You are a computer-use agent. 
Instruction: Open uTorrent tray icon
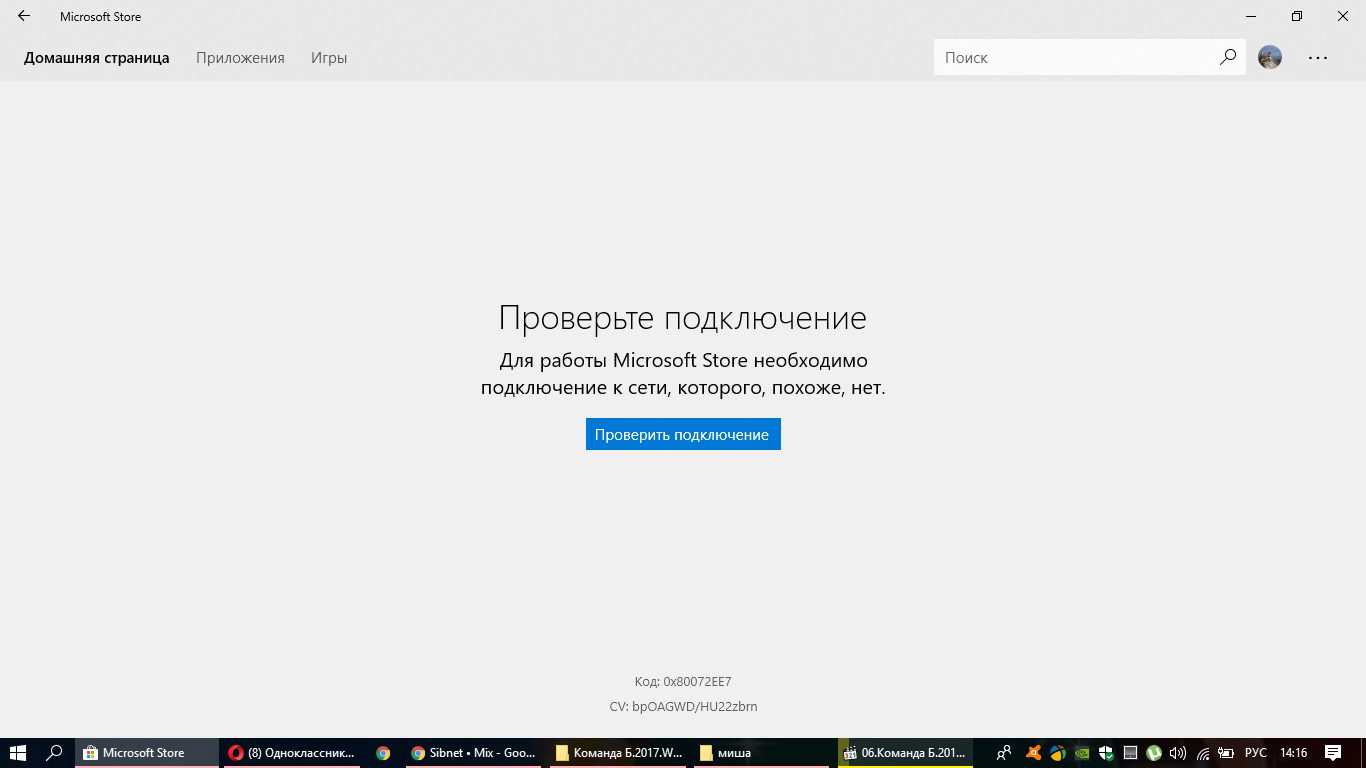(x=1154, y=752)
